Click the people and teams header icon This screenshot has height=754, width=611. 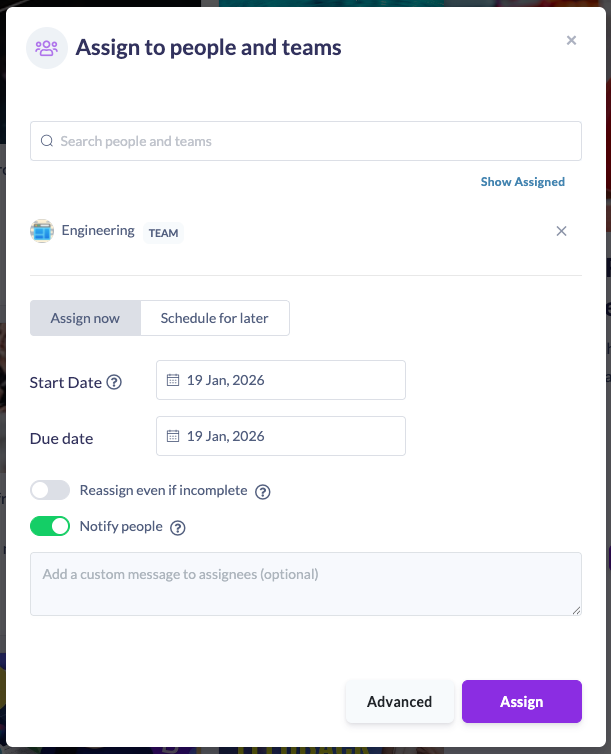tap(47, 47)
